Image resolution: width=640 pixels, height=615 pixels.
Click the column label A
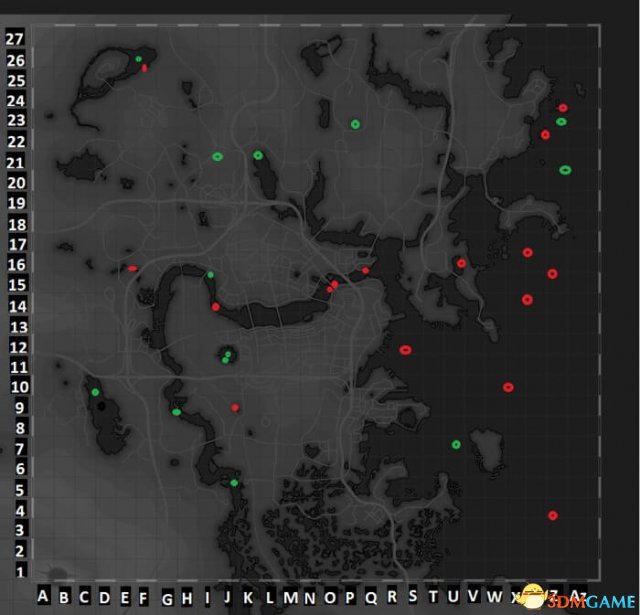pos(43,596)
